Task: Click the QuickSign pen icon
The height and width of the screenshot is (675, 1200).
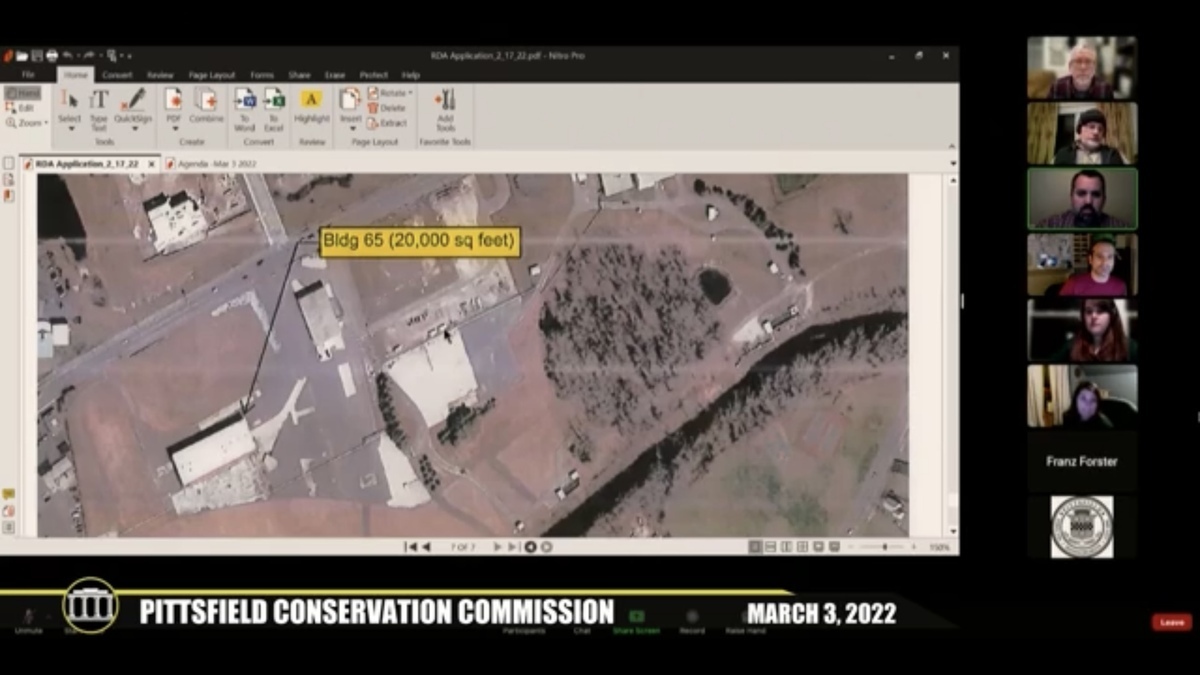Action: [x=133, y=102]
